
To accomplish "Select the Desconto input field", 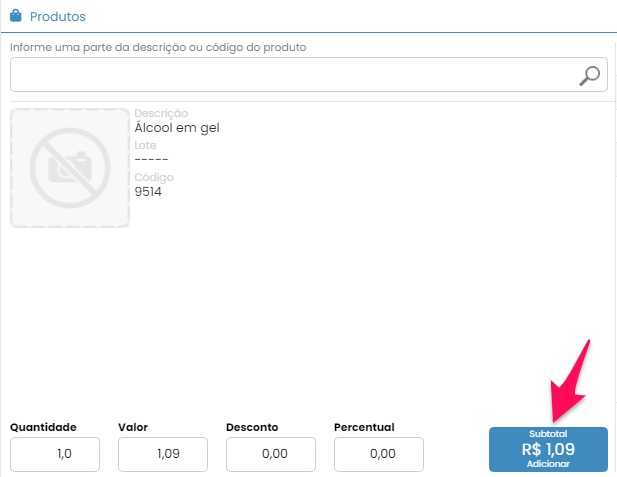I will click(271, 454).
